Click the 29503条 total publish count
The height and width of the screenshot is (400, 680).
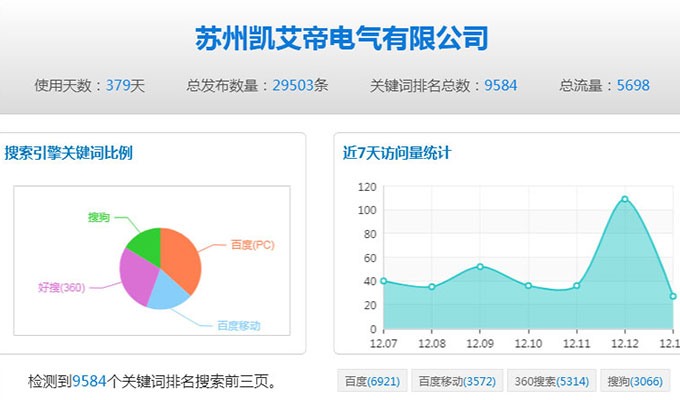[300, 85]
